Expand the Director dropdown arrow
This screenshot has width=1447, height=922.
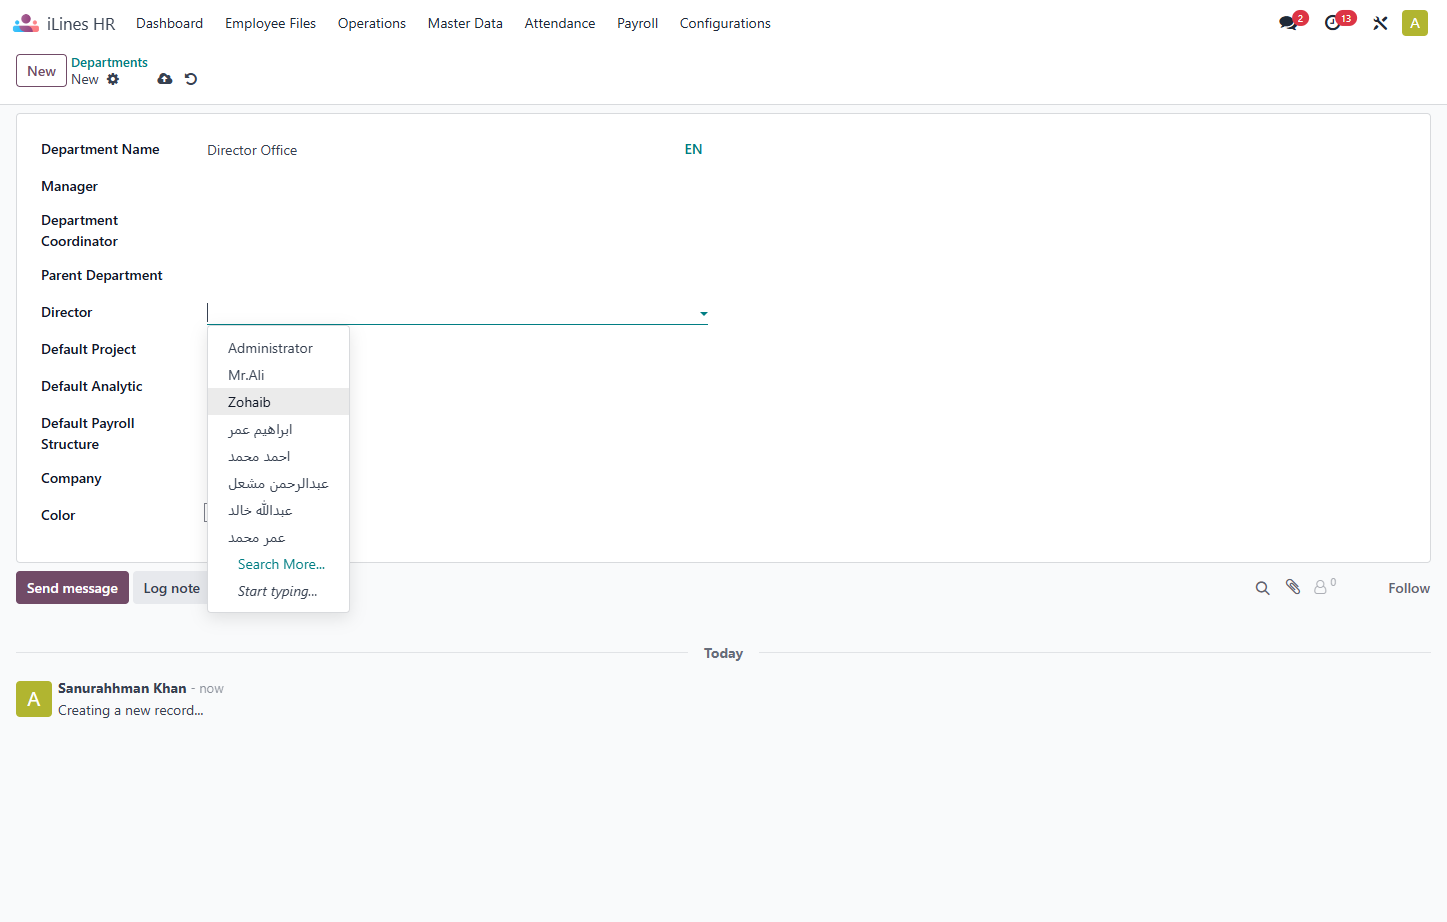point(704,314)
